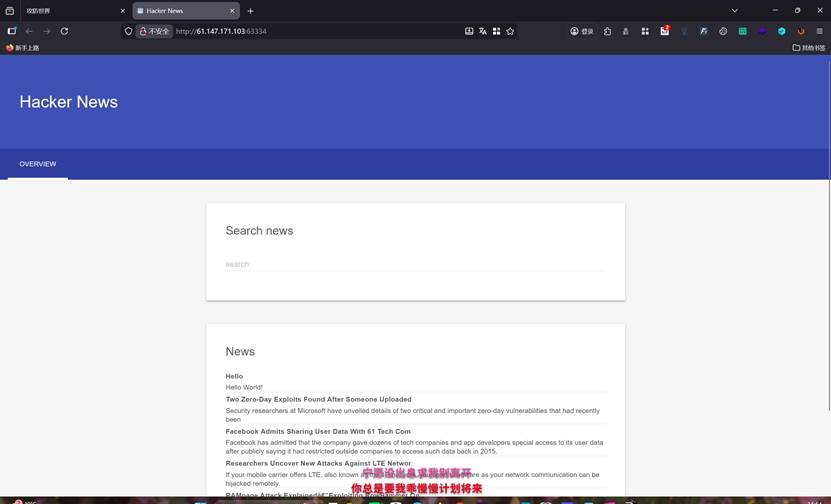831x504 pixels.
Task: Open the 新手上路 bookmark
Action: click(x=22, y=48)
